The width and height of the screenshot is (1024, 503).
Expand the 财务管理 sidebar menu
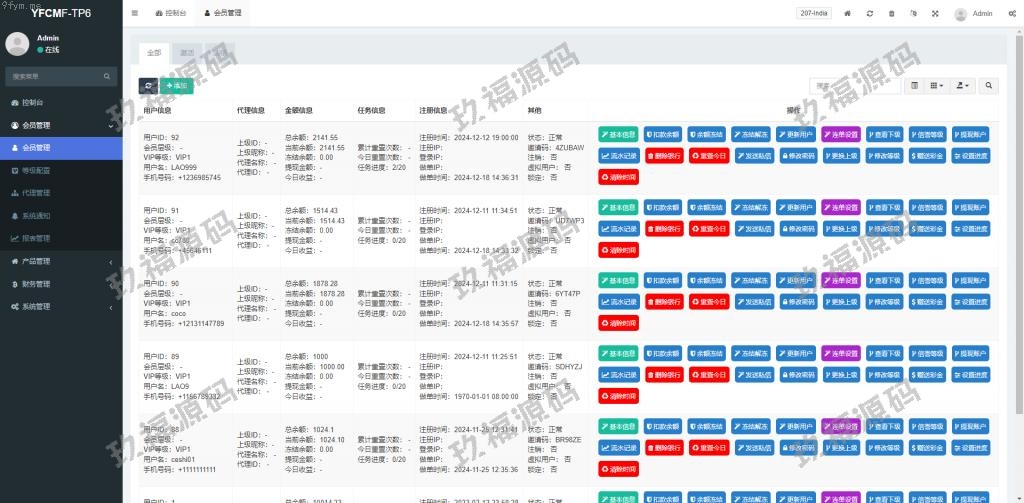click(60, 284)
